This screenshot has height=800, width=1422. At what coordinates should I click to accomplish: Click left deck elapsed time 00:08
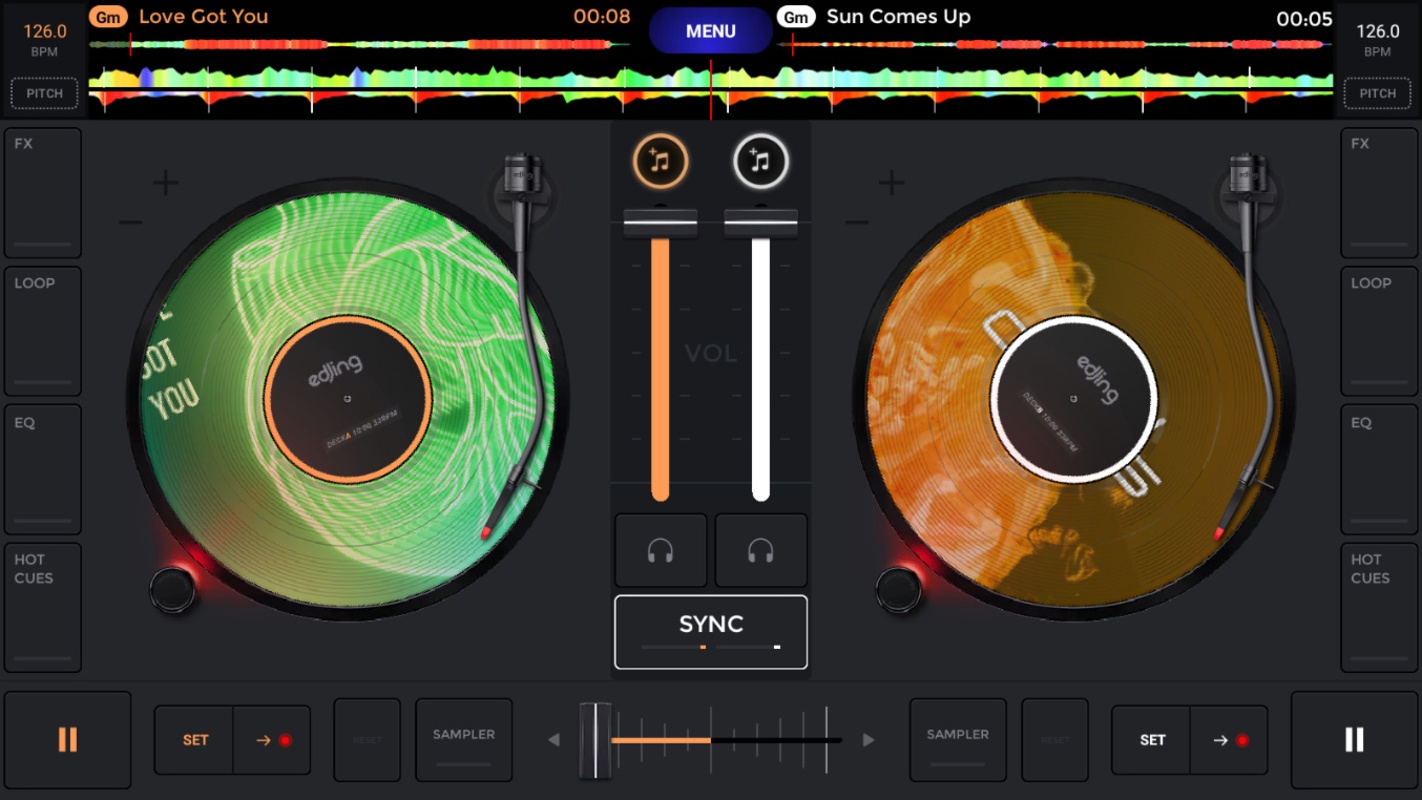click(x=602, y=17)
